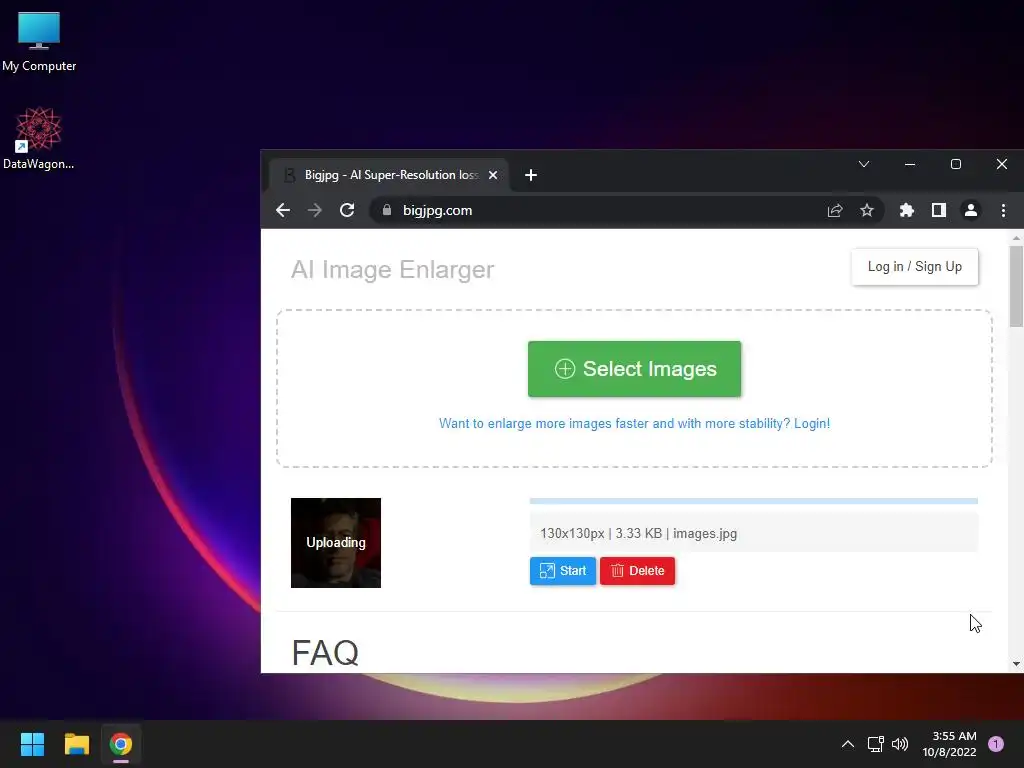Click the AI Image Enlarger heading
Image resolution: width=1024 pixels, height=768 pixels.
tap(392, 269)
